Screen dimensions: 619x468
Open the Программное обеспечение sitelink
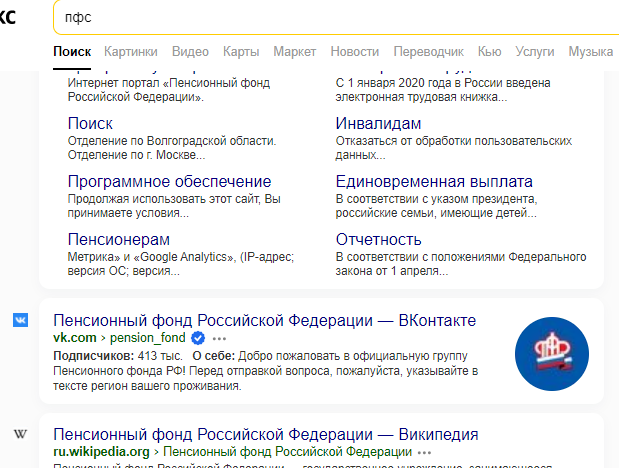[169, 182]
